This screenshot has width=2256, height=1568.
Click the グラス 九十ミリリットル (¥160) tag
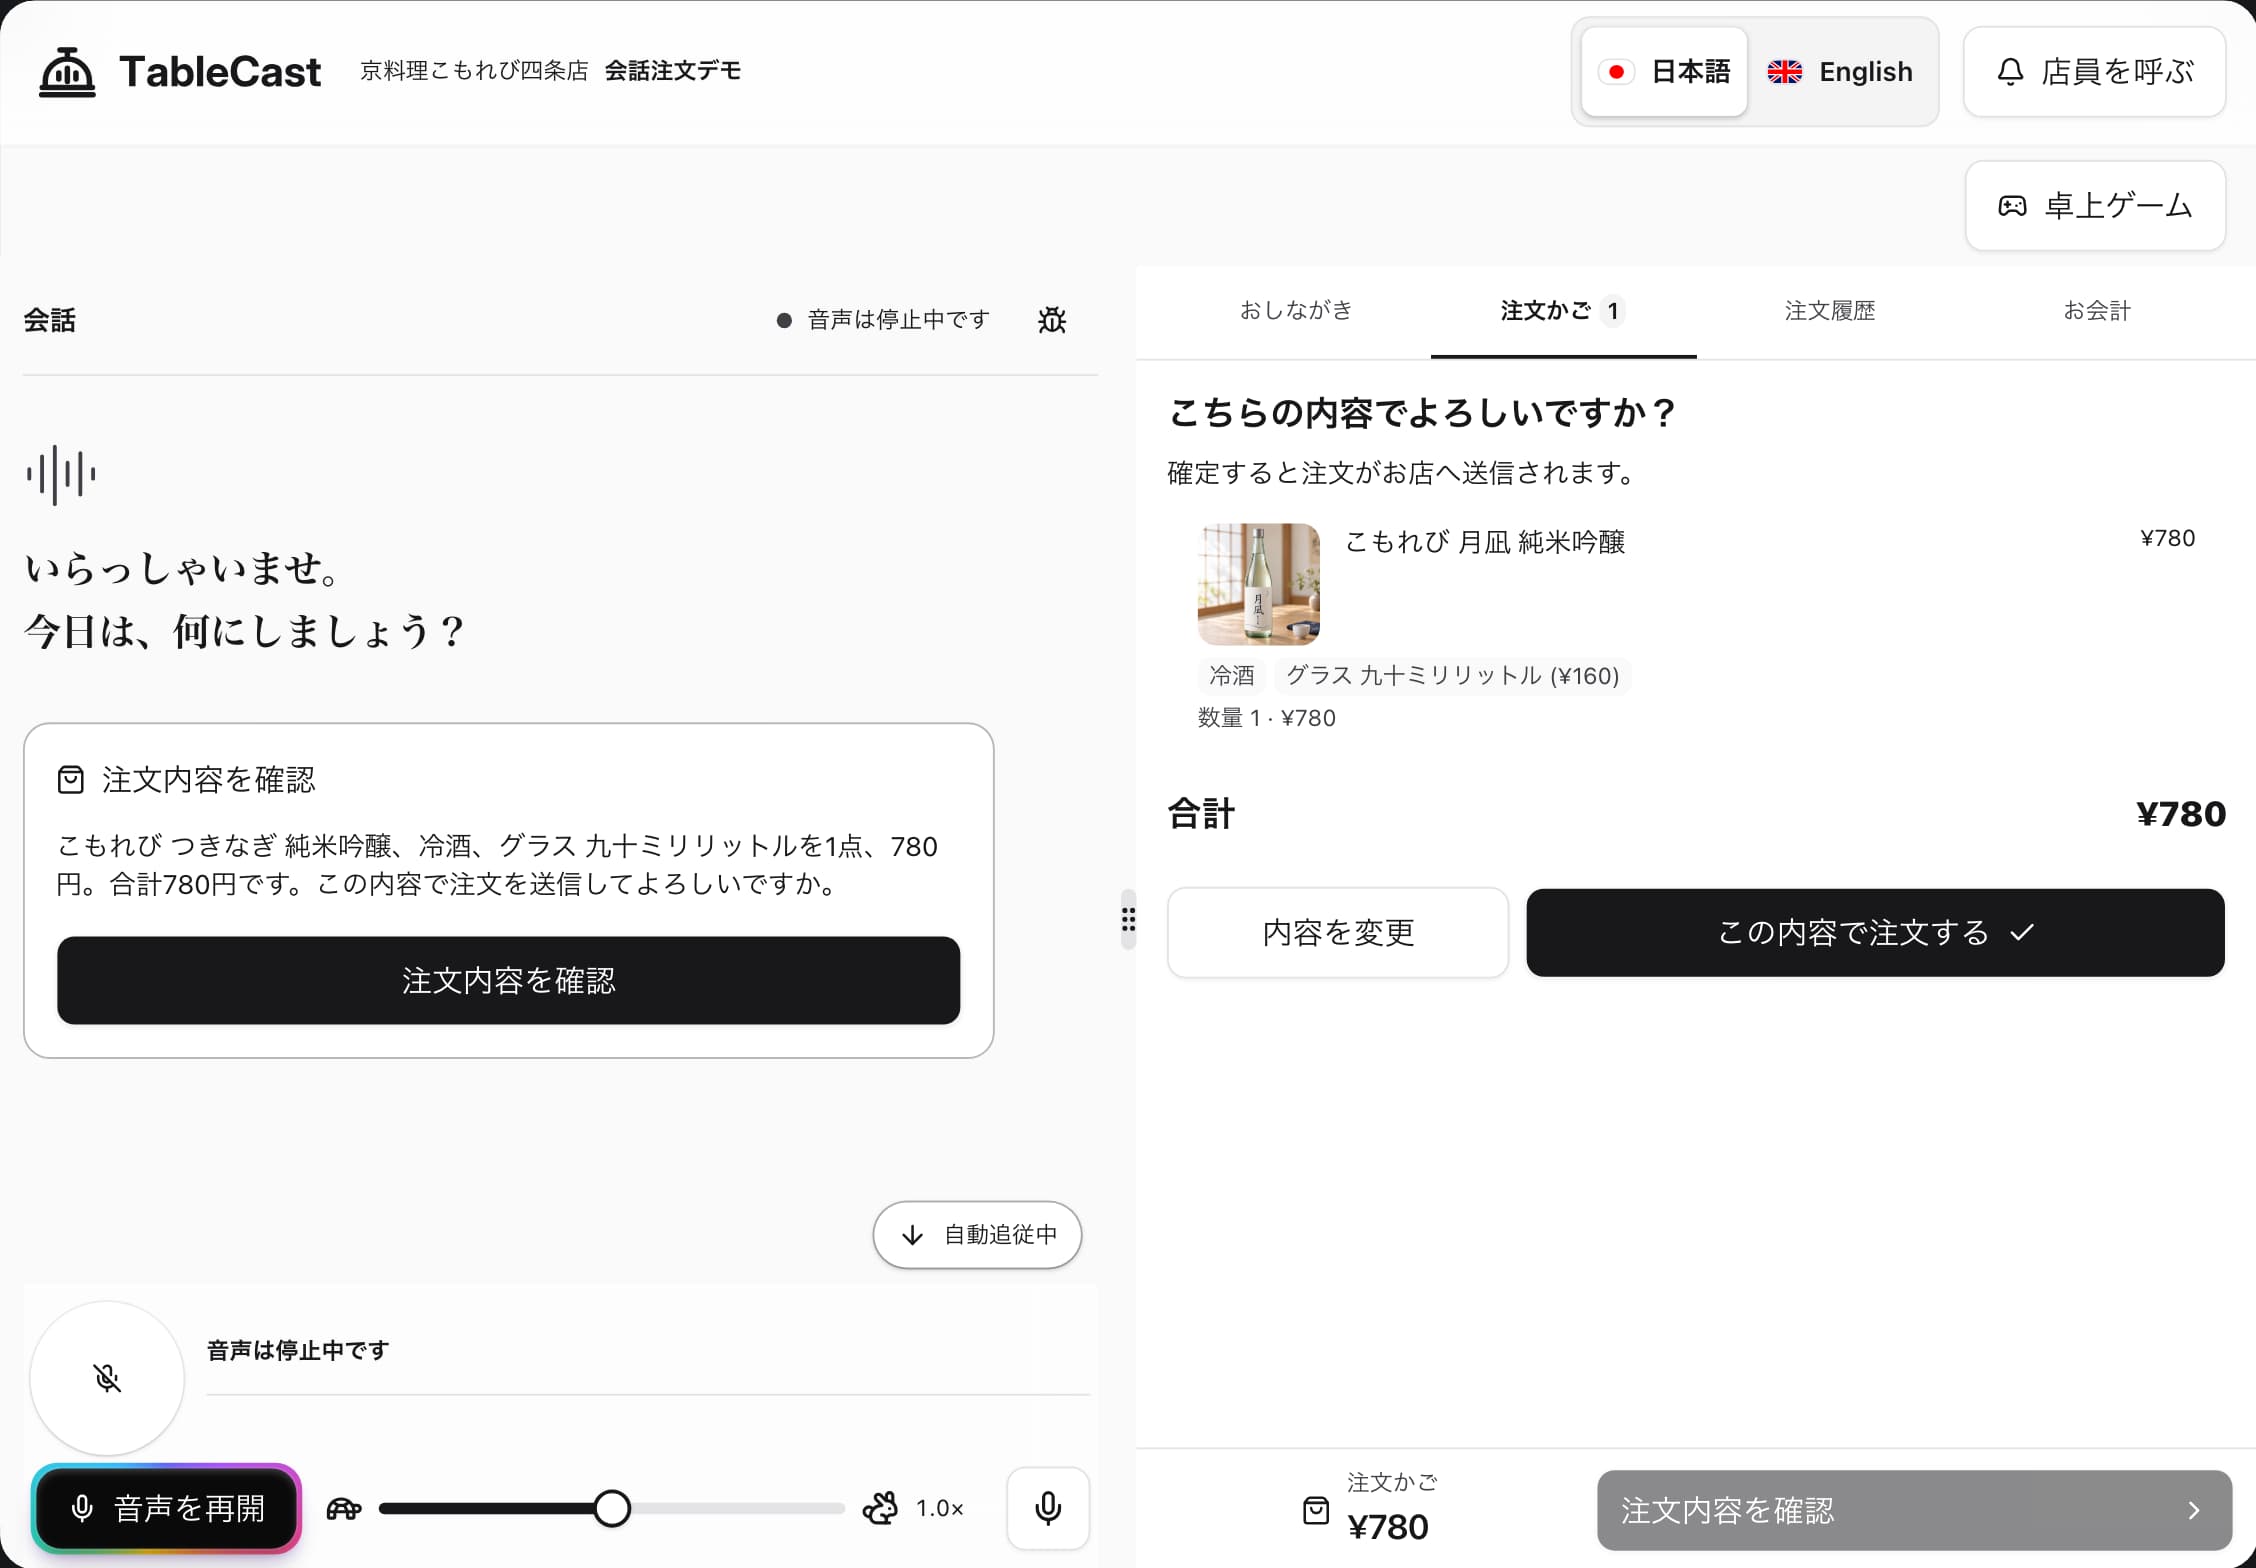coord(1452,676)
